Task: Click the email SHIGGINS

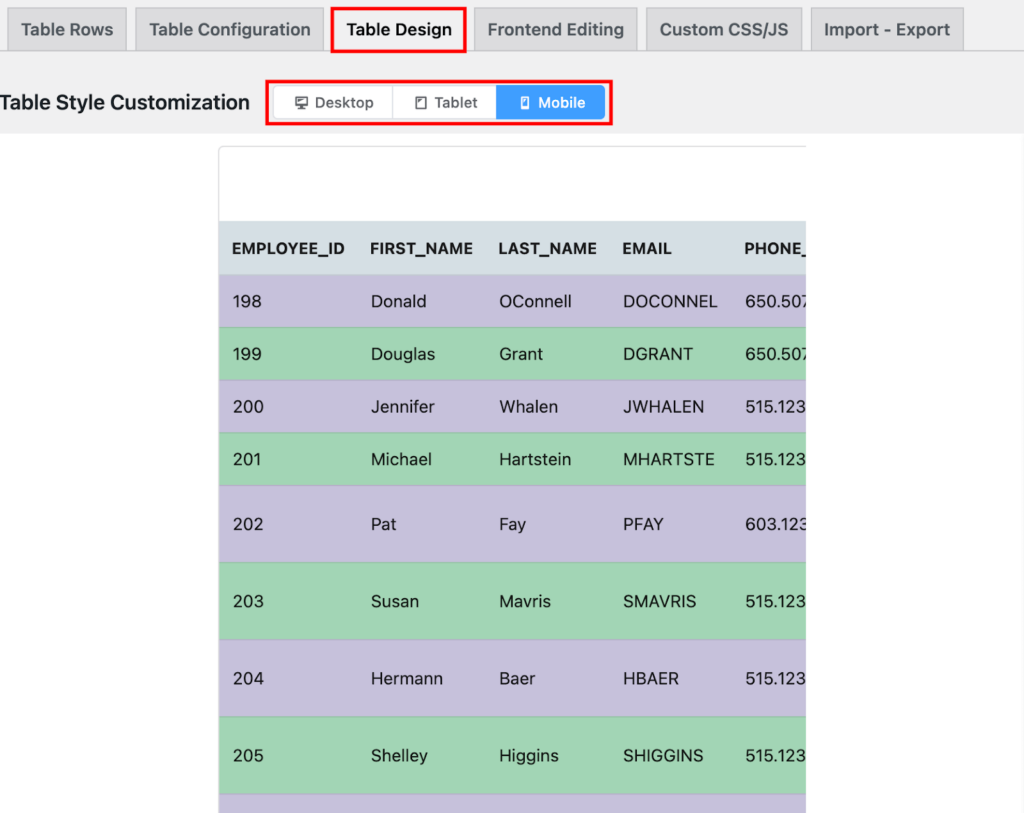Action: tap(663, 756)
